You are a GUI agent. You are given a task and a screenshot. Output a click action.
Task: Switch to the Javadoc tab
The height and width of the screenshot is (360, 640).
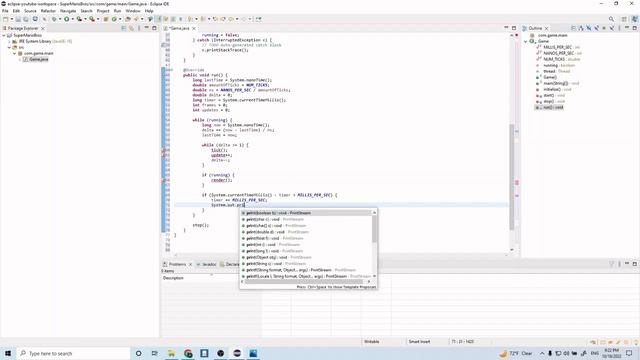[x=207, y=264]
